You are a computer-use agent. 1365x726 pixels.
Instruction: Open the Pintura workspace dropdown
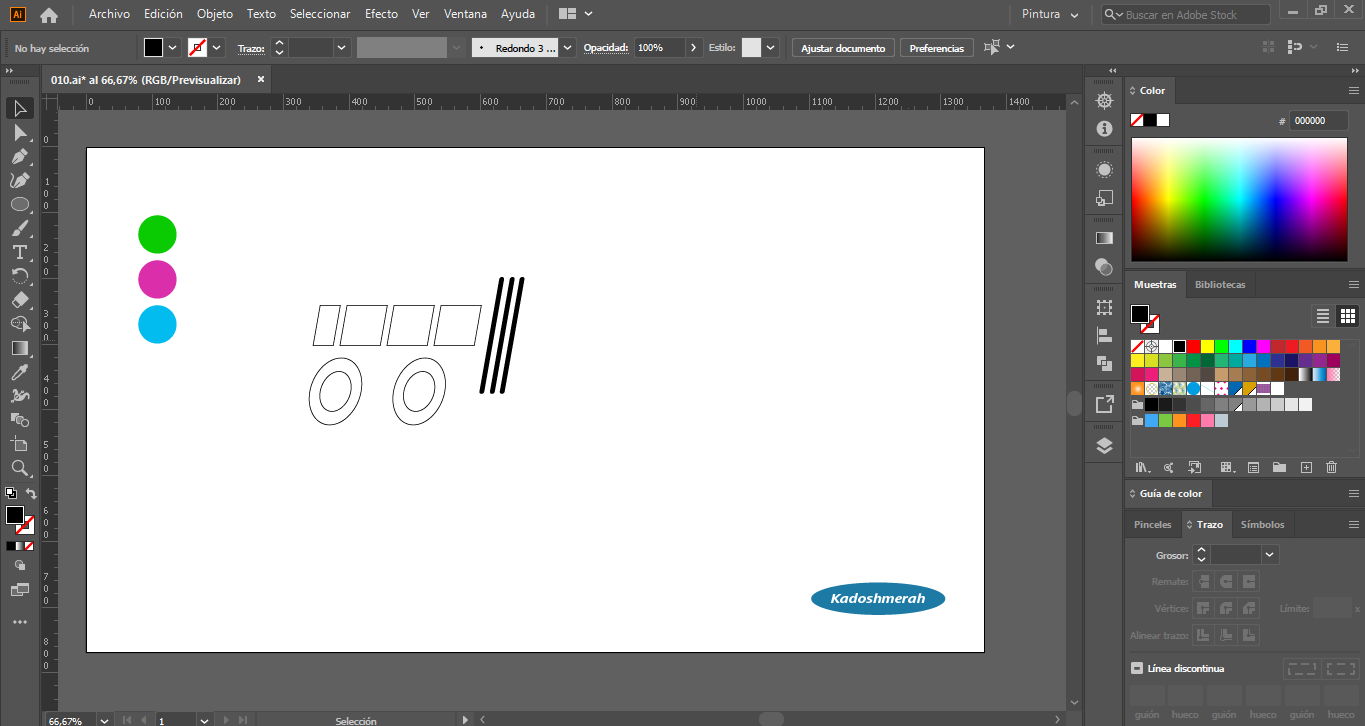point(1050,15)
